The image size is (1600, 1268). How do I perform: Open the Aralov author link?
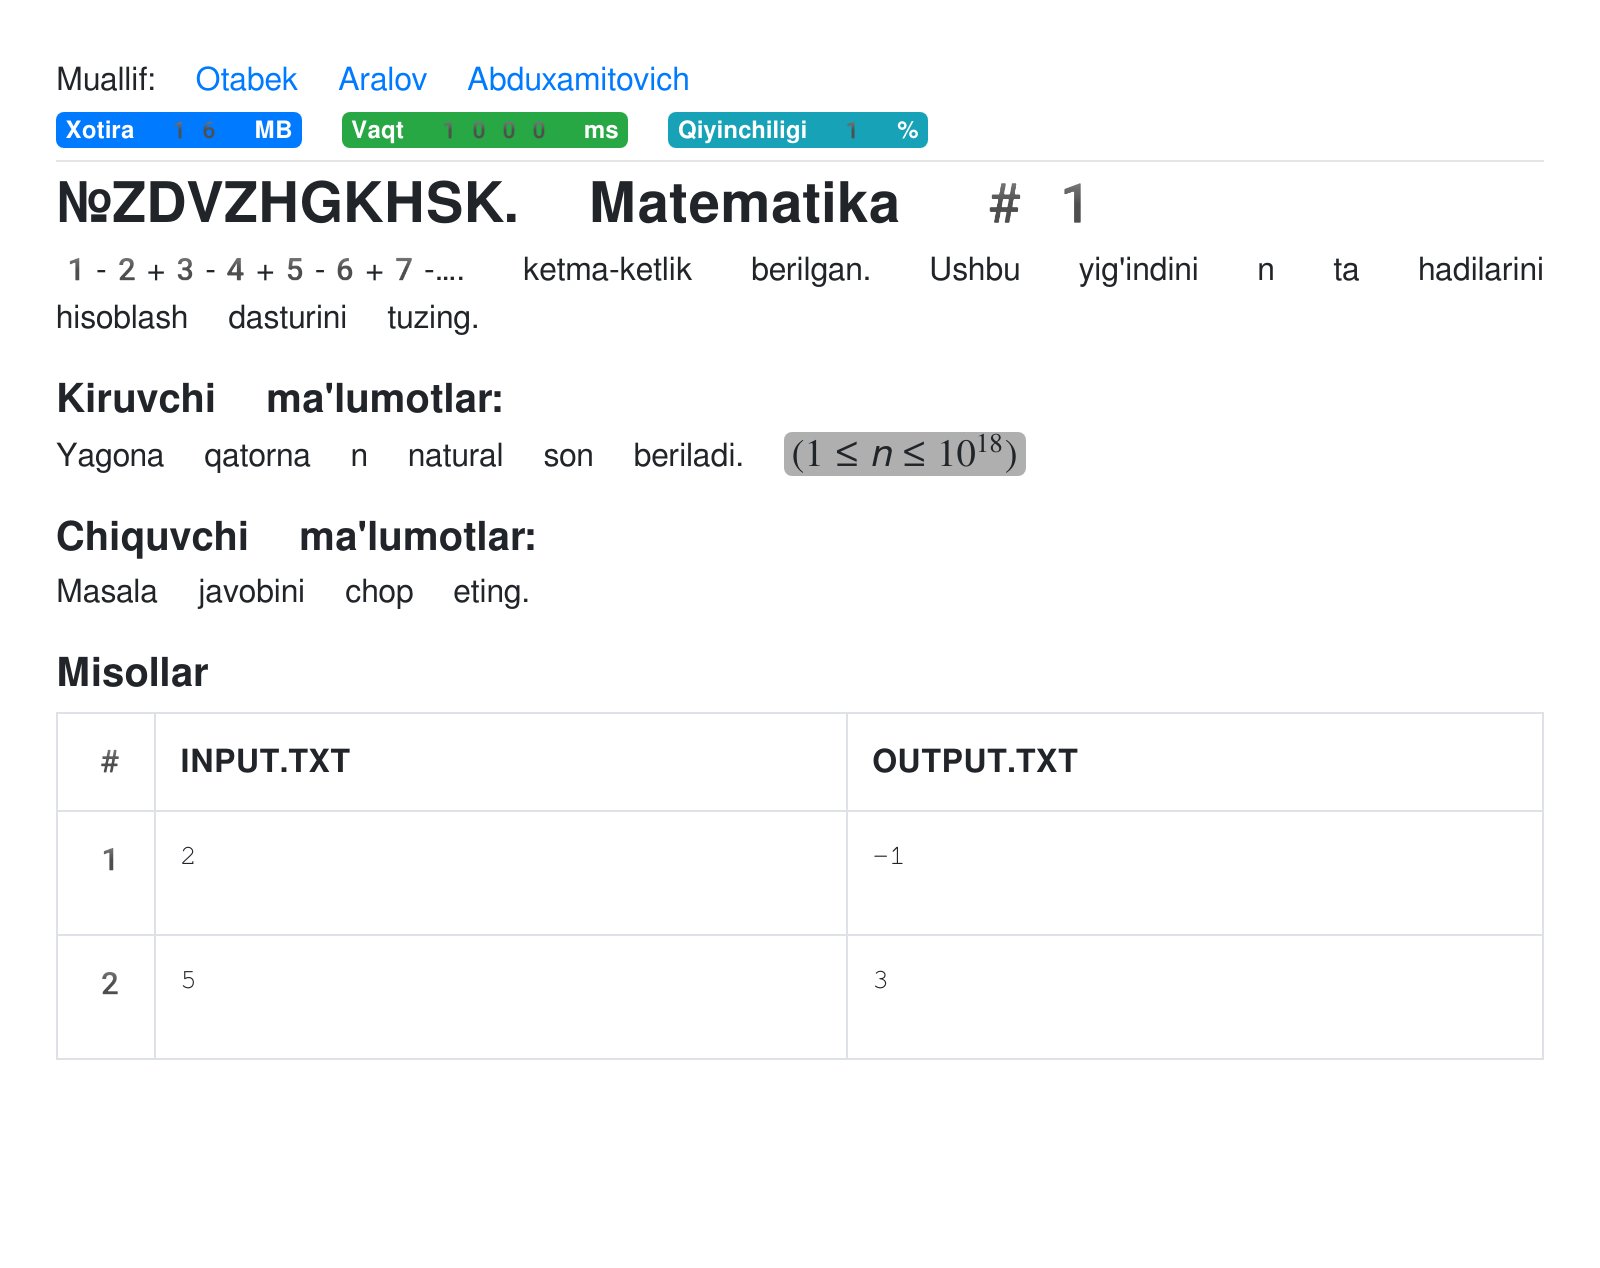[382, 79]
